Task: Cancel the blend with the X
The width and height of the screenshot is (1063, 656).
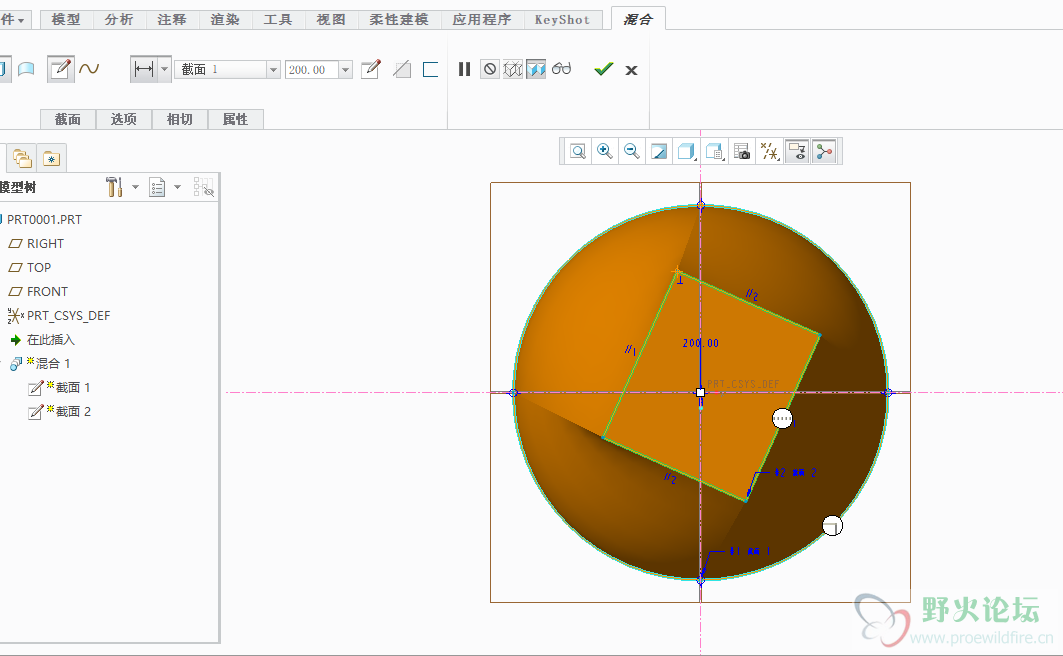Action: (631, 70)
